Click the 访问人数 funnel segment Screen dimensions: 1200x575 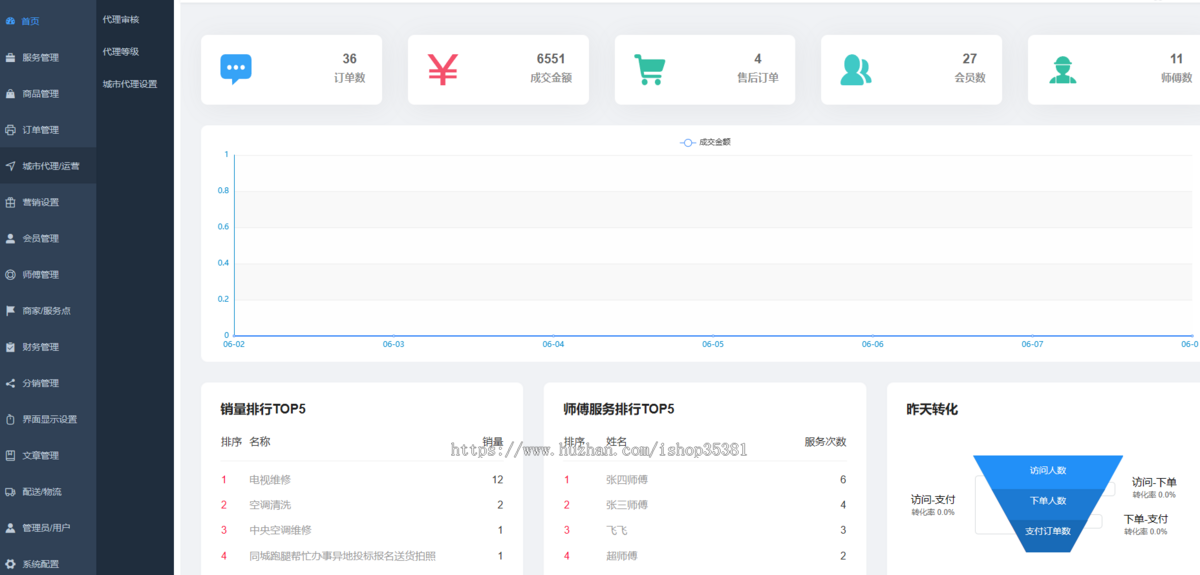point(1048,470)
